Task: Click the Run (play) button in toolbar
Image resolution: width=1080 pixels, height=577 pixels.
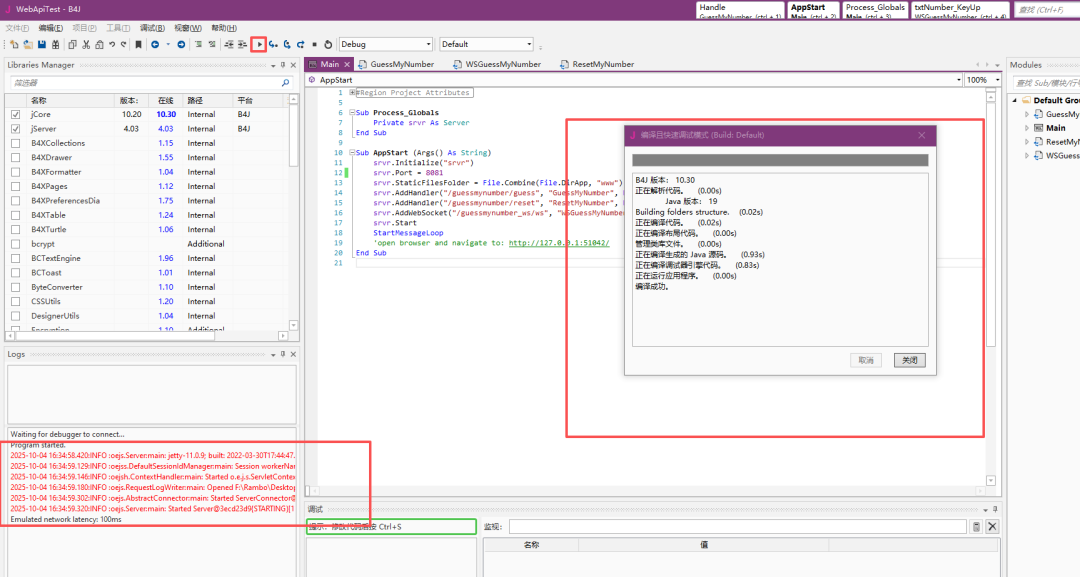Action: pos(260,44)
